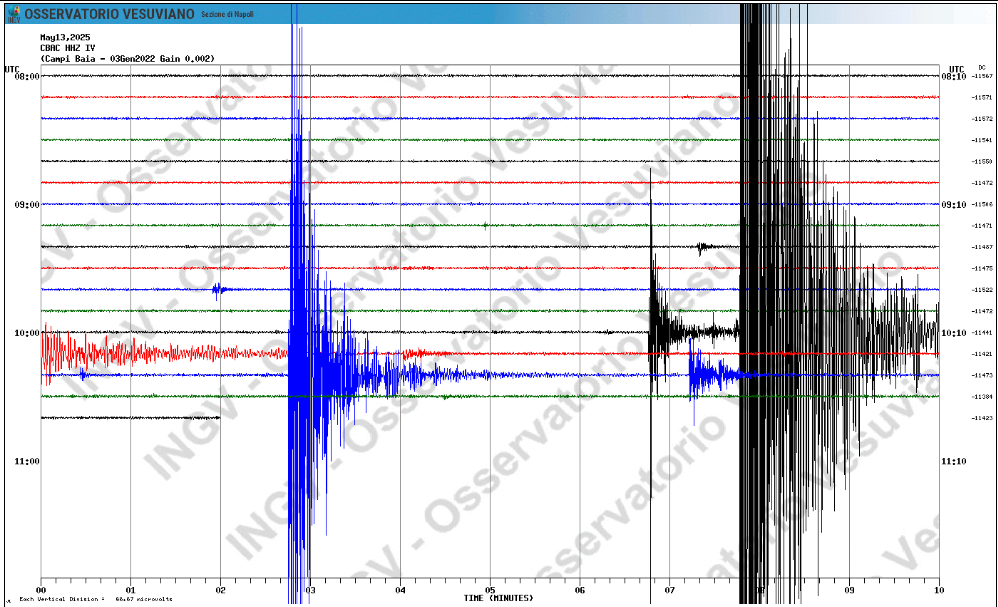Click 'Each Vertical Division = 66.67 microvolts' note
The height and width of the screenshot is (607, 998).
click(x=95, y=599)
